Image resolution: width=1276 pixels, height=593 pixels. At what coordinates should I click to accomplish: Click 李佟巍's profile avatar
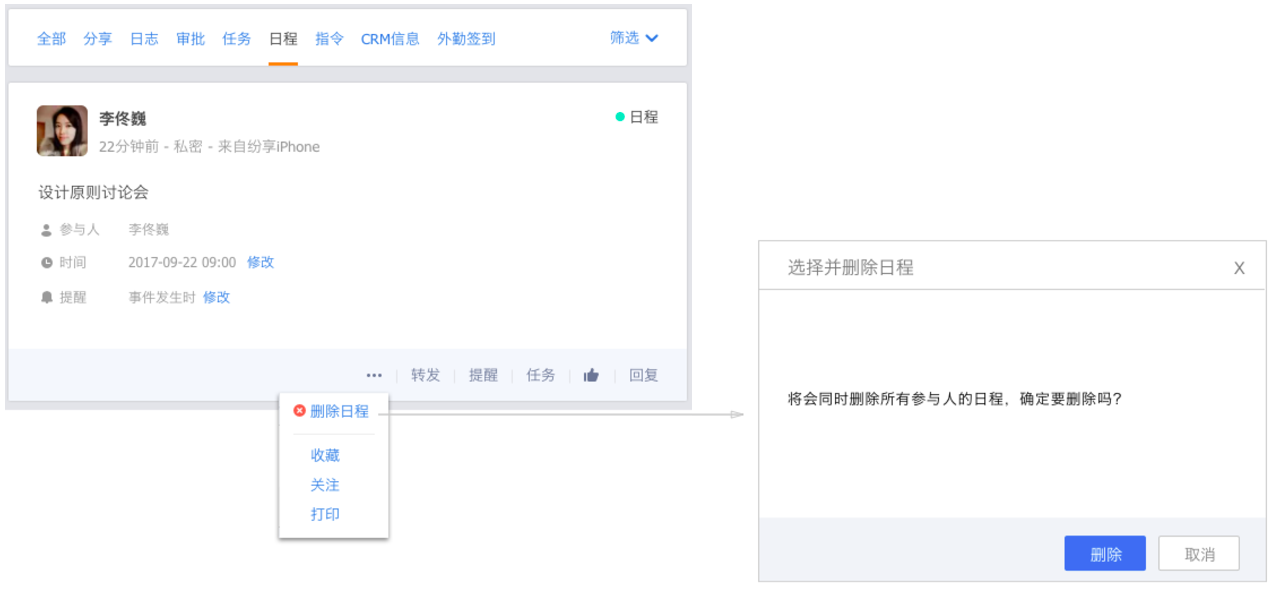pos(62,131)
